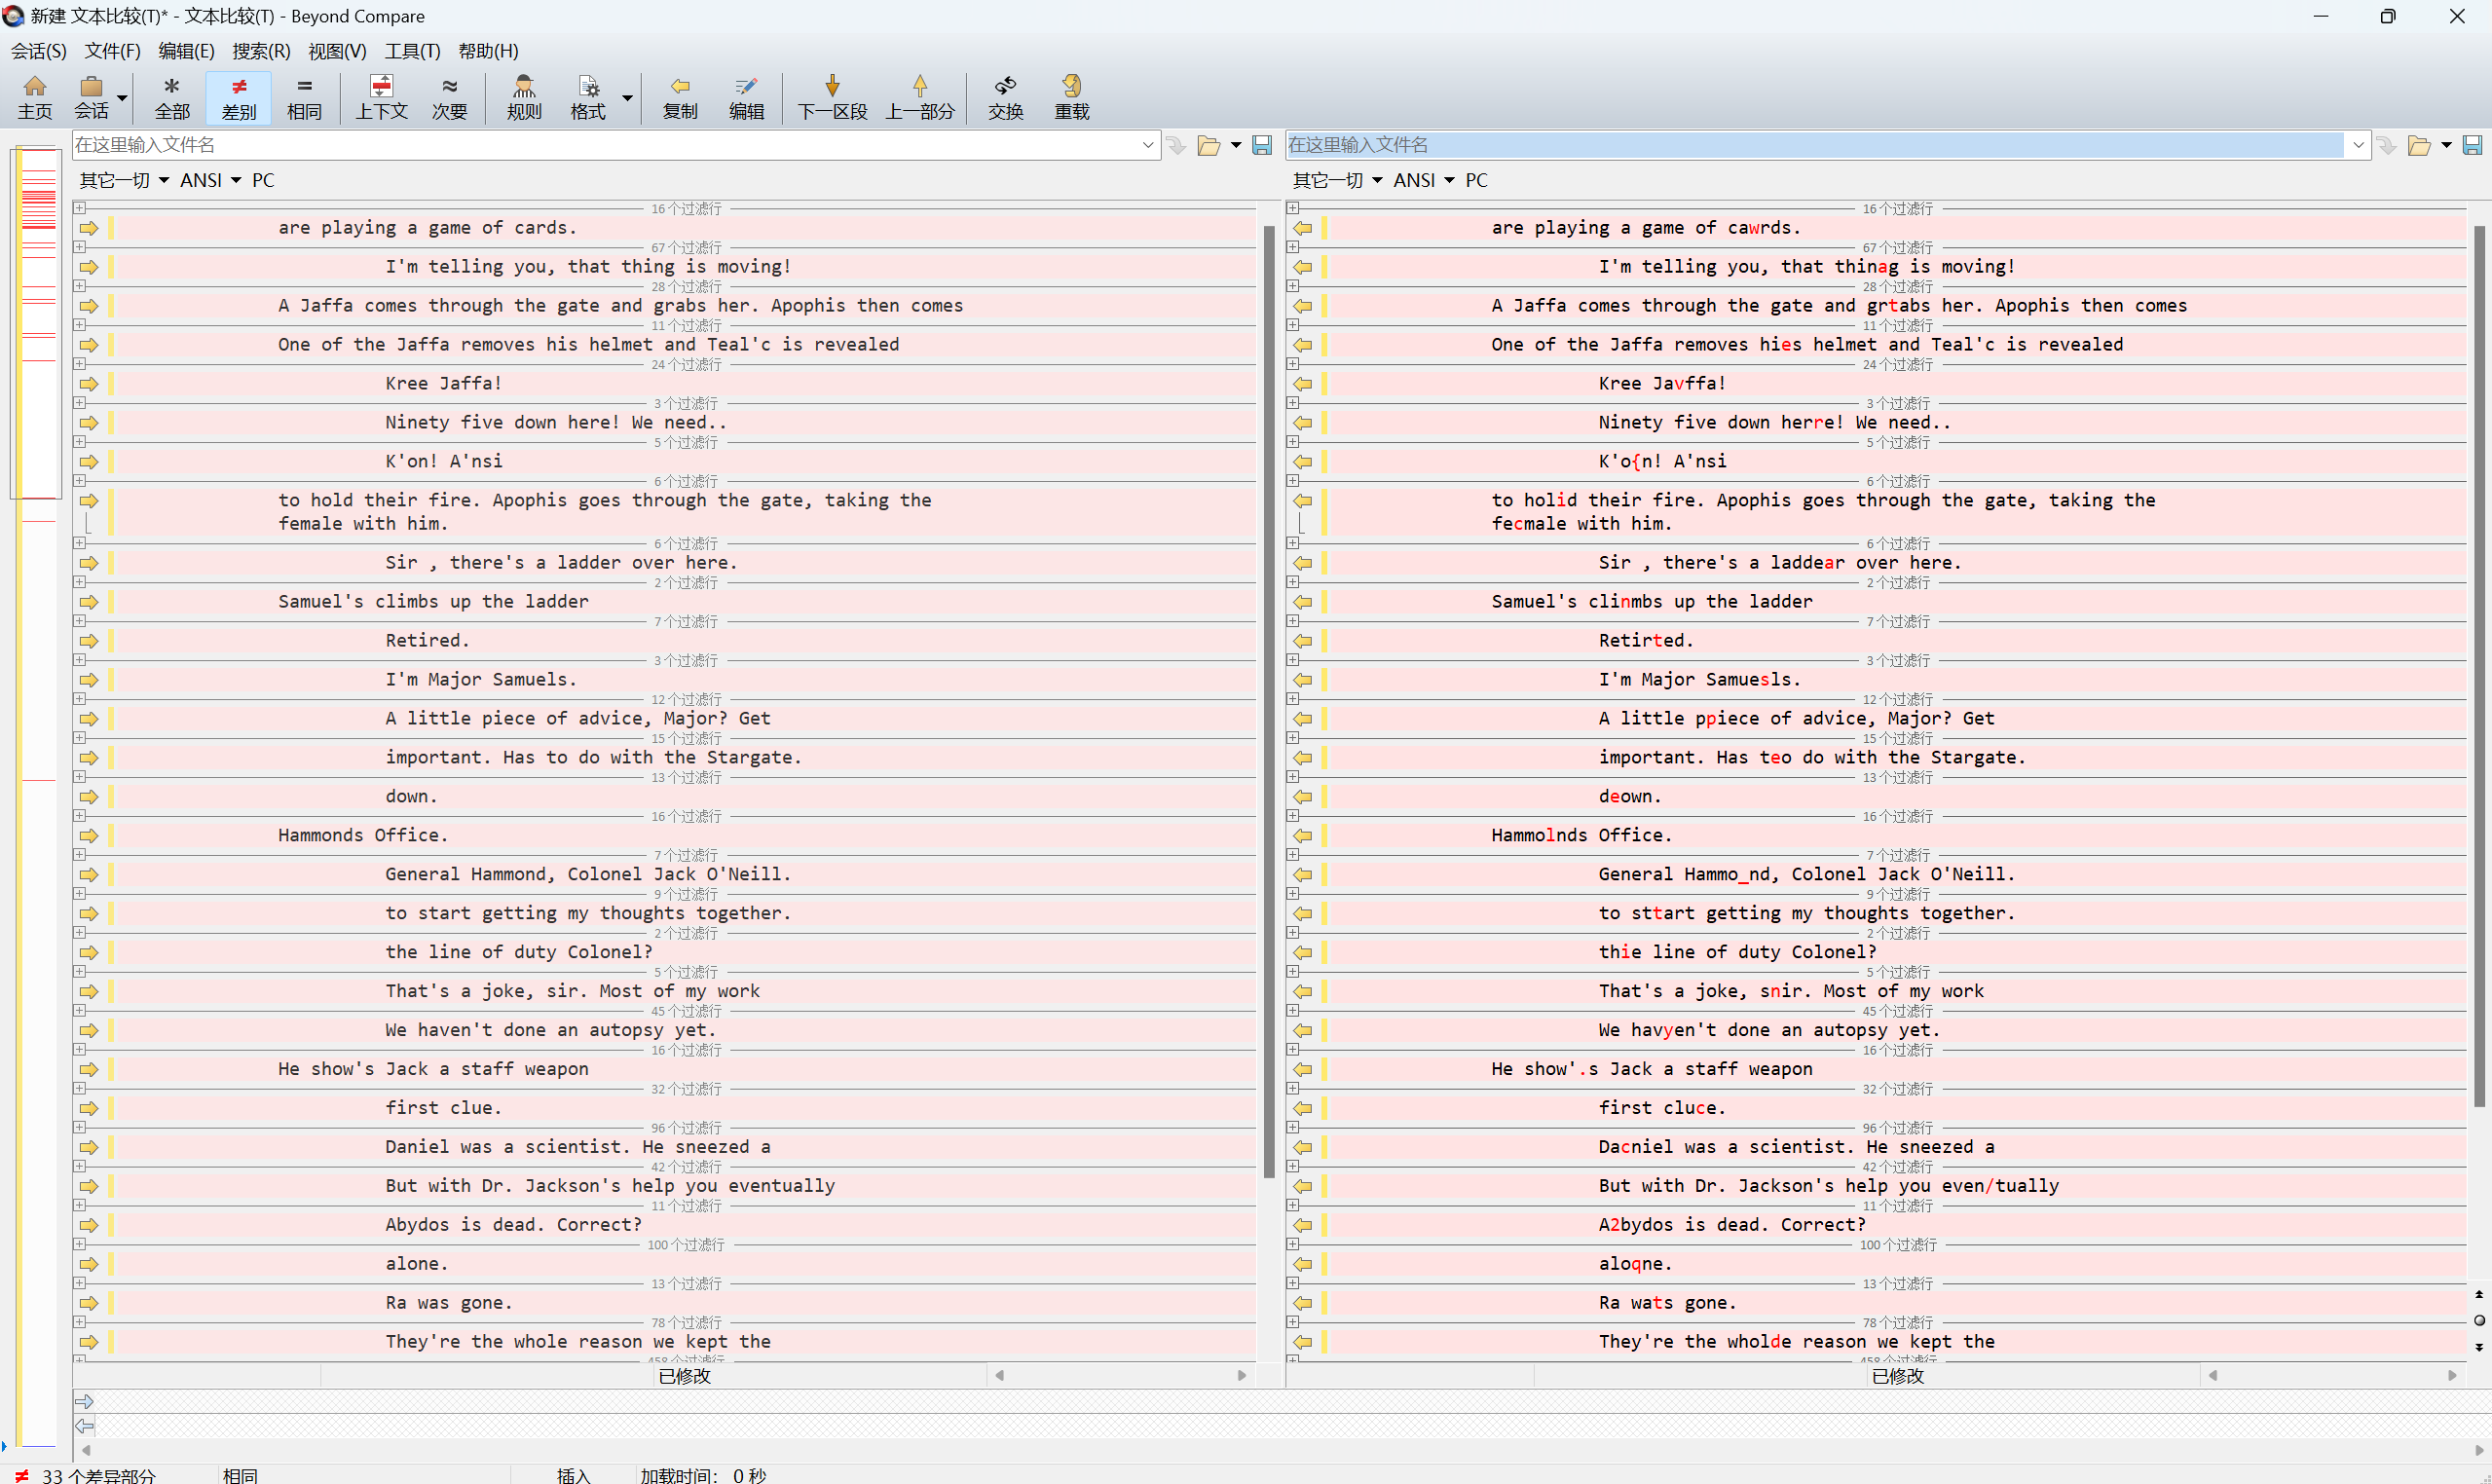Open the 规则 rules icon
This screenshot has height=1484, width=2492.
(524, 97)
